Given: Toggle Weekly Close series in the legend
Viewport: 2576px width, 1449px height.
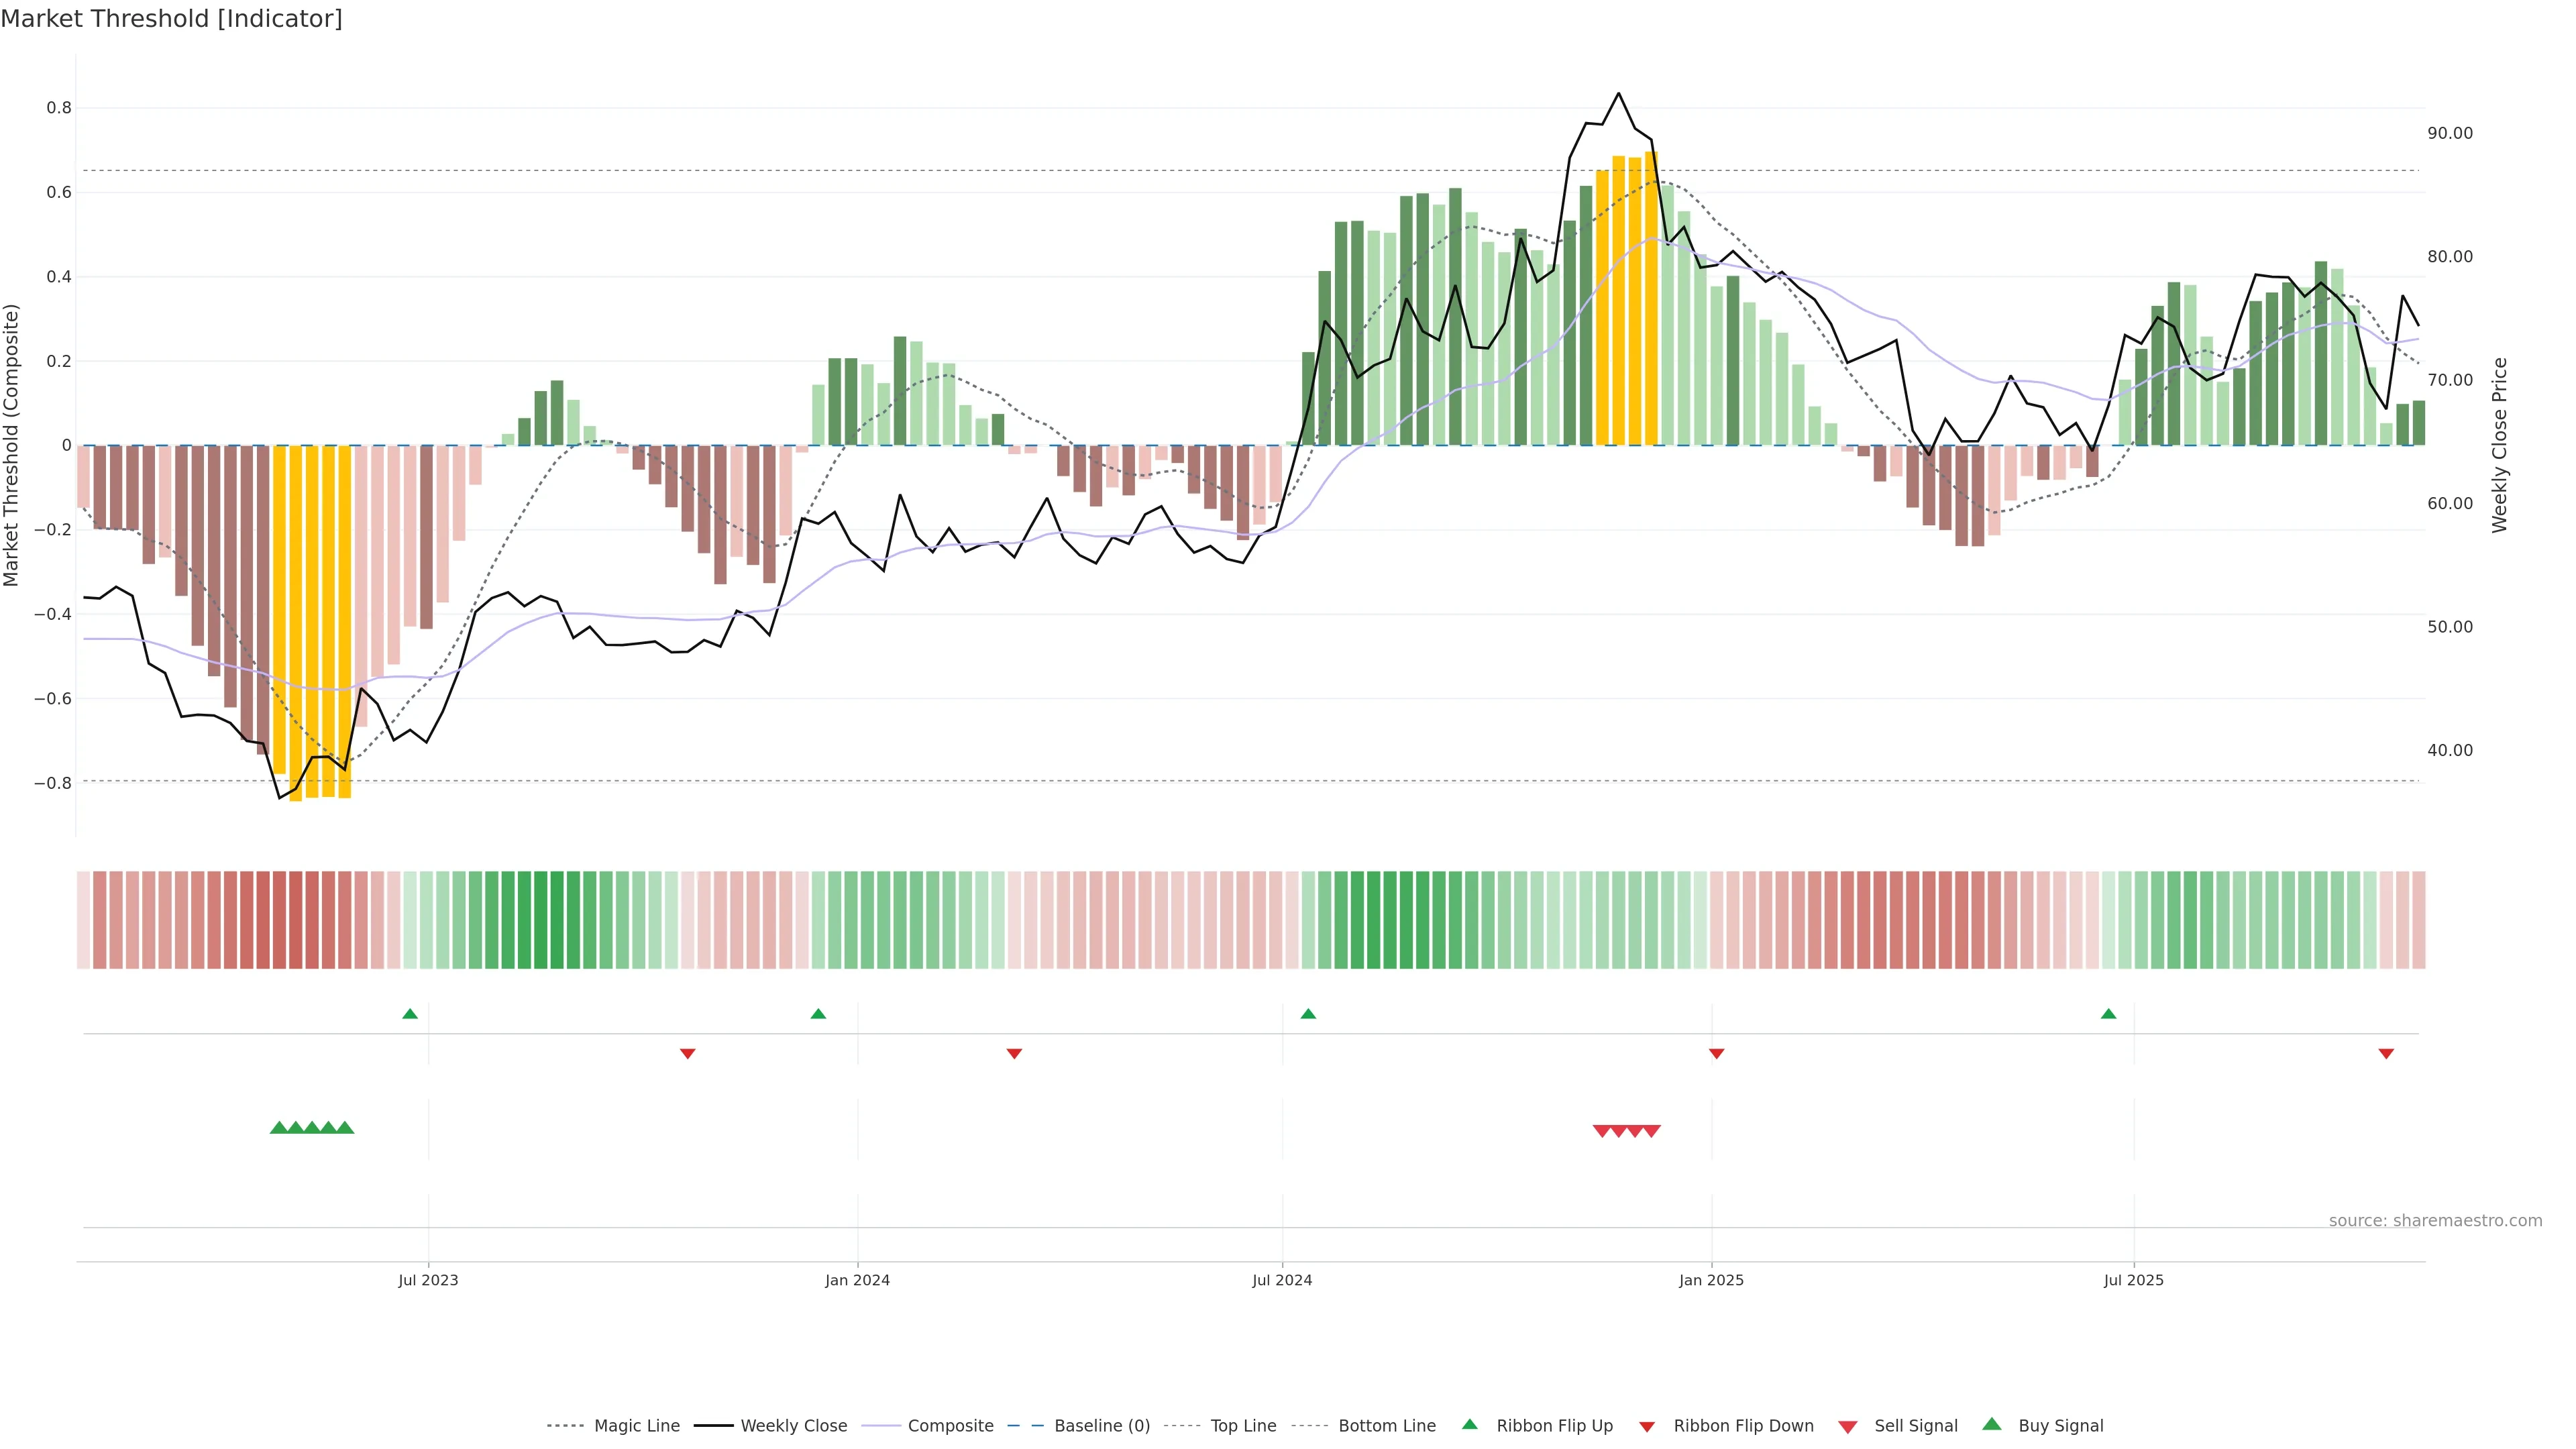Looking at the screenshot, I should 793,1426.
